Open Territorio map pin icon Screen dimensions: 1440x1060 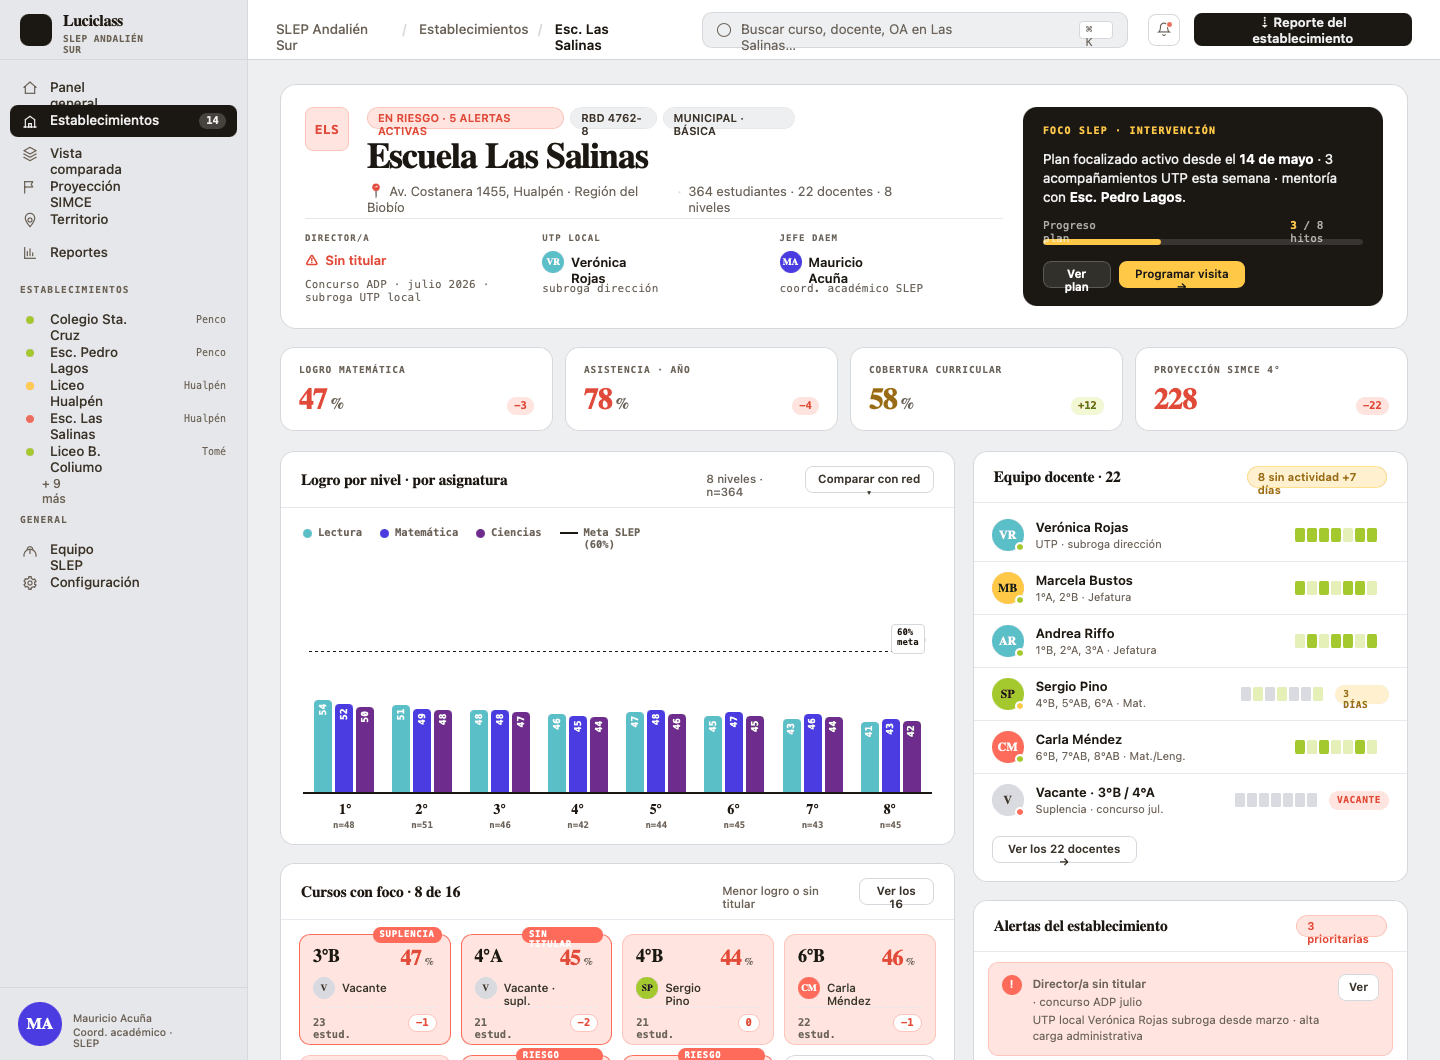click(x=30, y=220)
